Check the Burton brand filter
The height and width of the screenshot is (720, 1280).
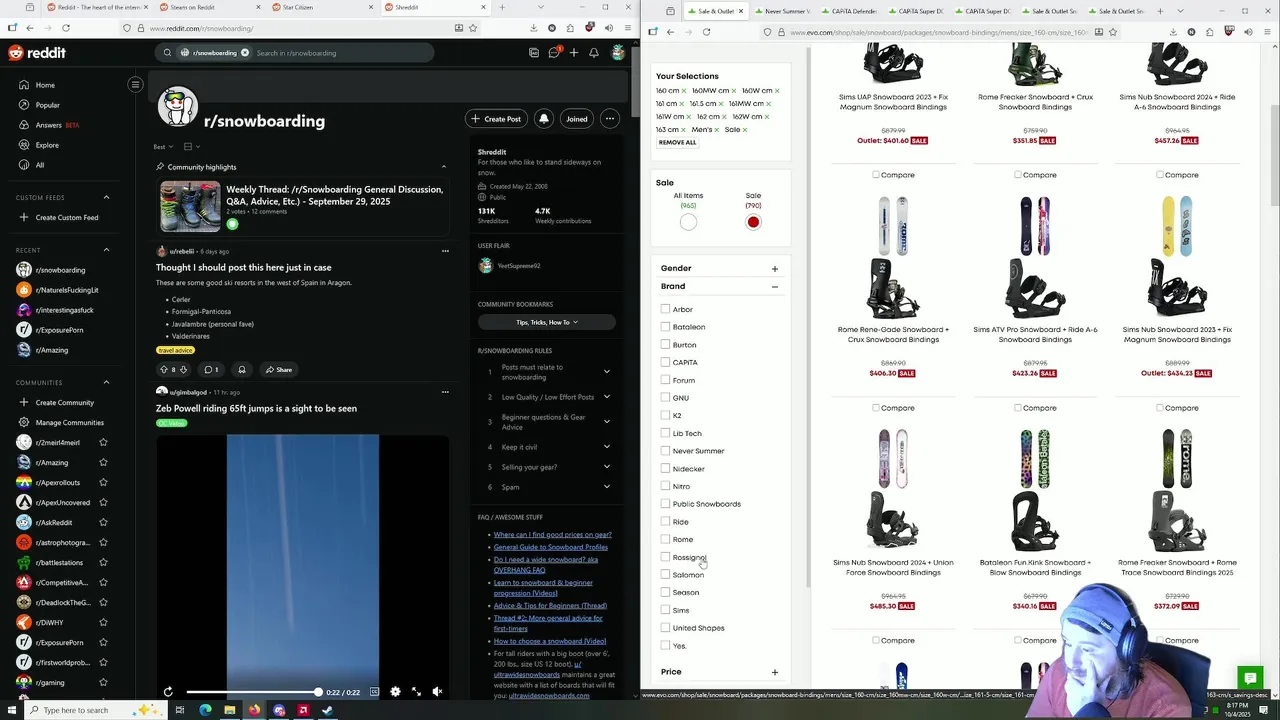coord(665,344)
